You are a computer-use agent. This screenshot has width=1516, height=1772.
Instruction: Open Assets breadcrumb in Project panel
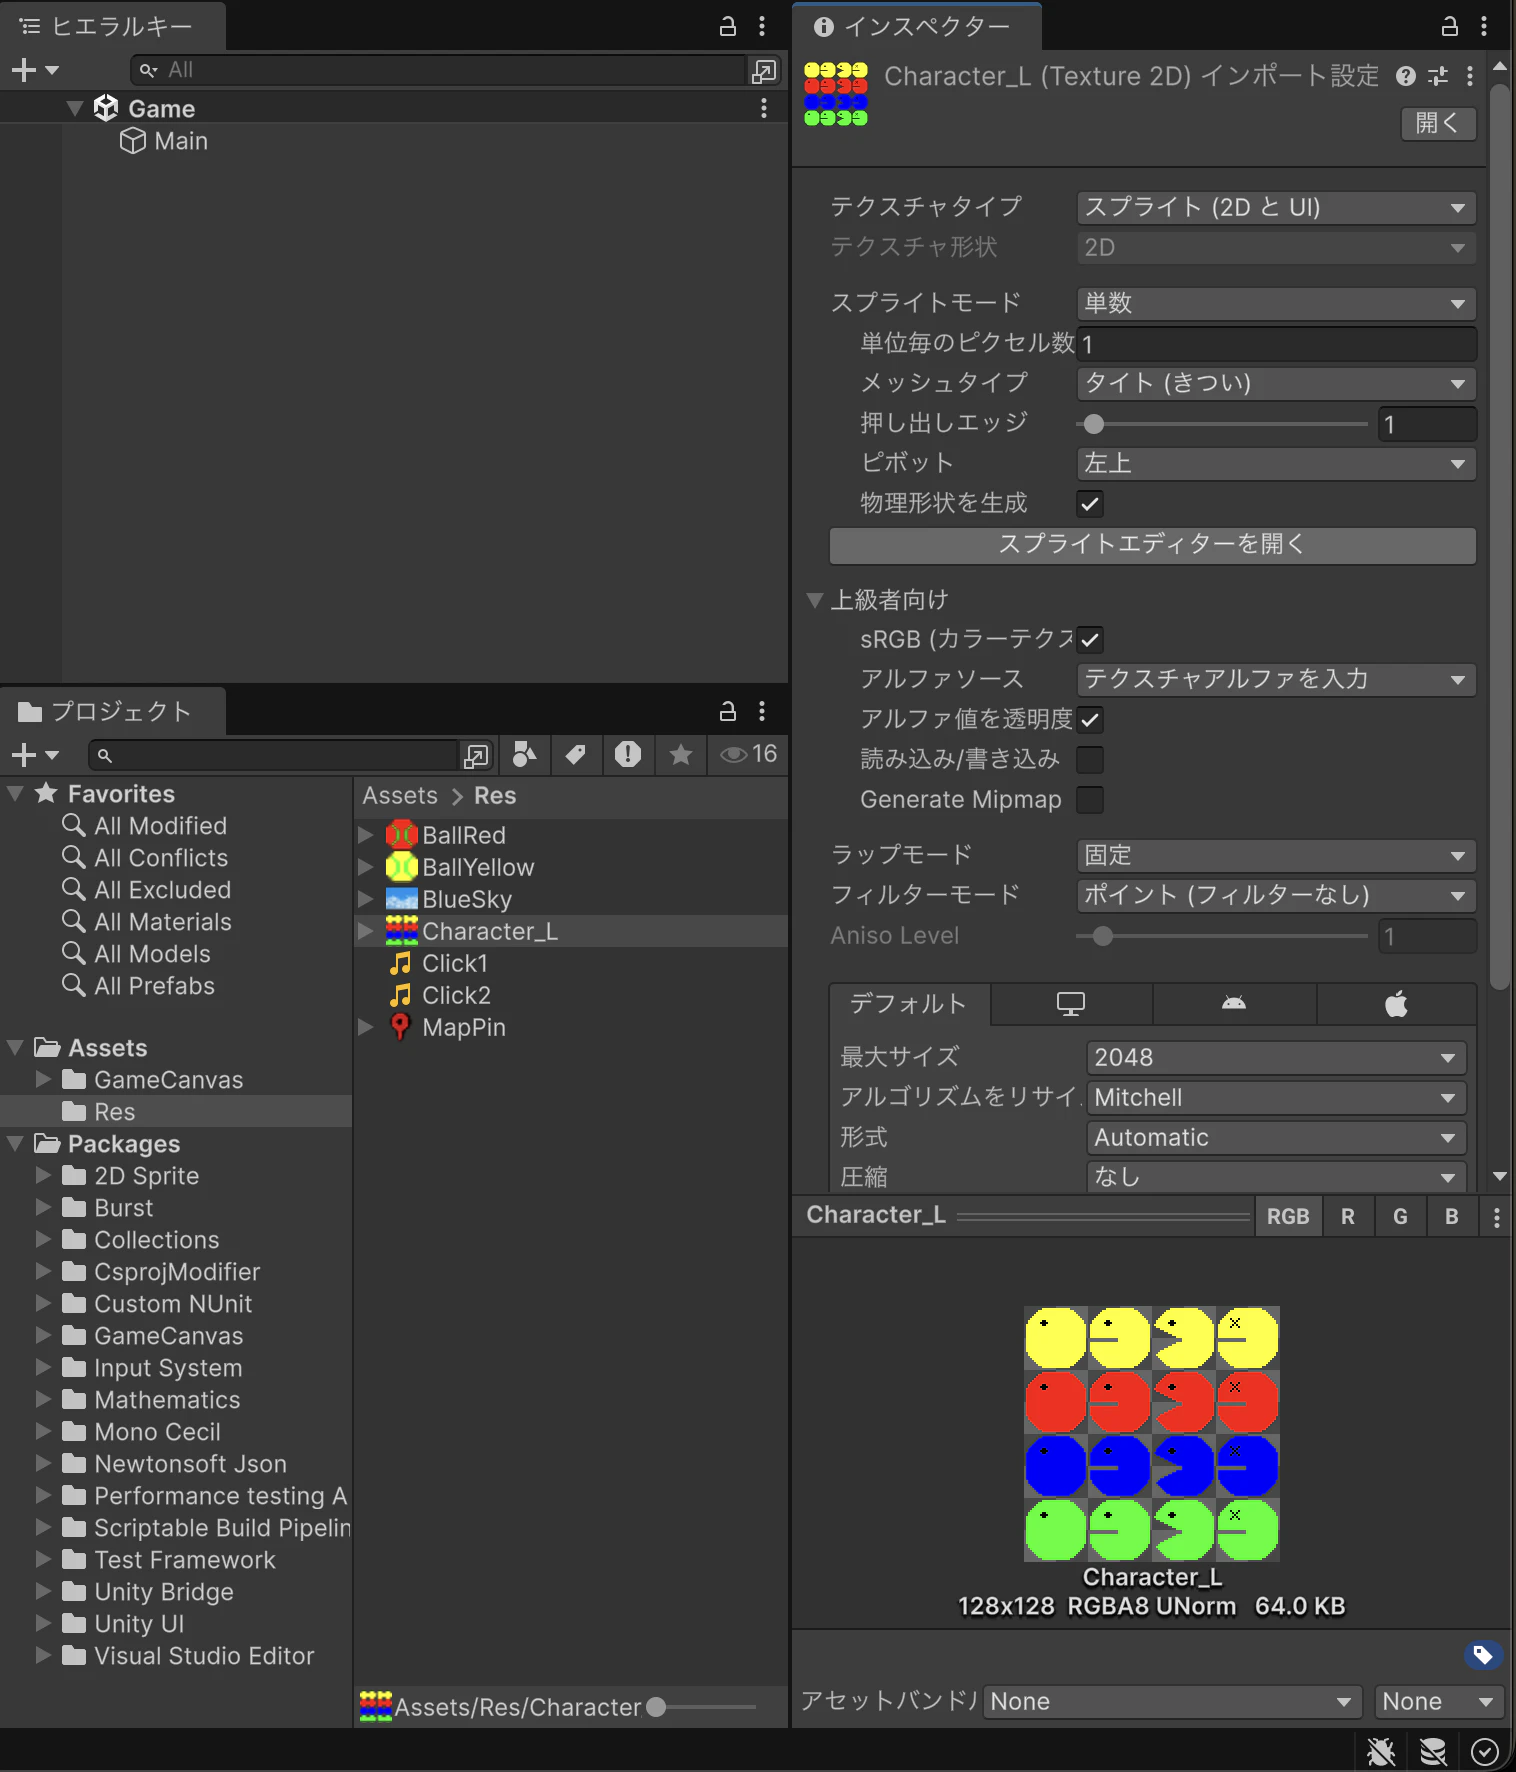click(x=400, y=796)
